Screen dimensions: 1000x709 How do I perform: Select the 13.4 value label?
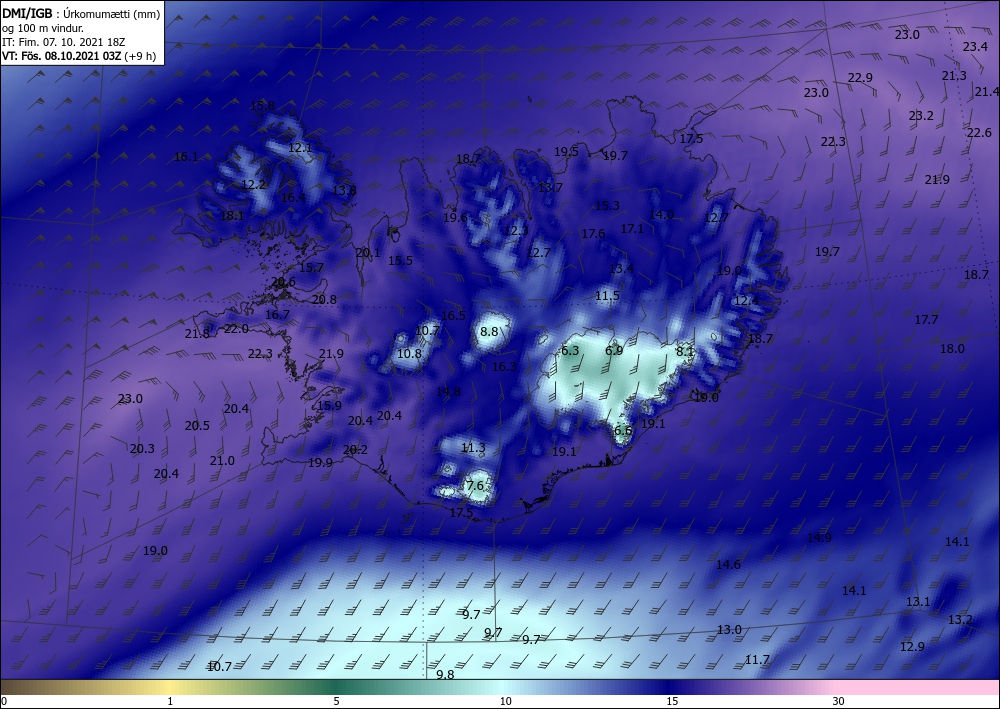pyautogui.click(x=621, y=268)
